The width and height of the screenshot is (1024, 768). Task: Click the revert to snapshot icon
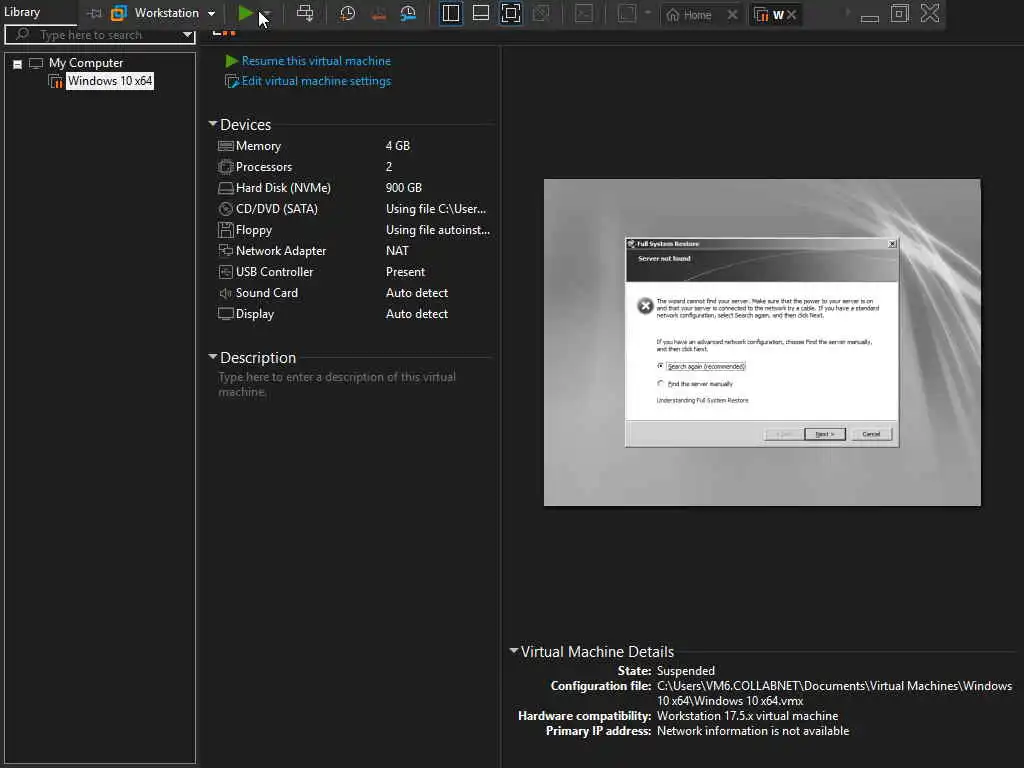(x=378, y=13)
